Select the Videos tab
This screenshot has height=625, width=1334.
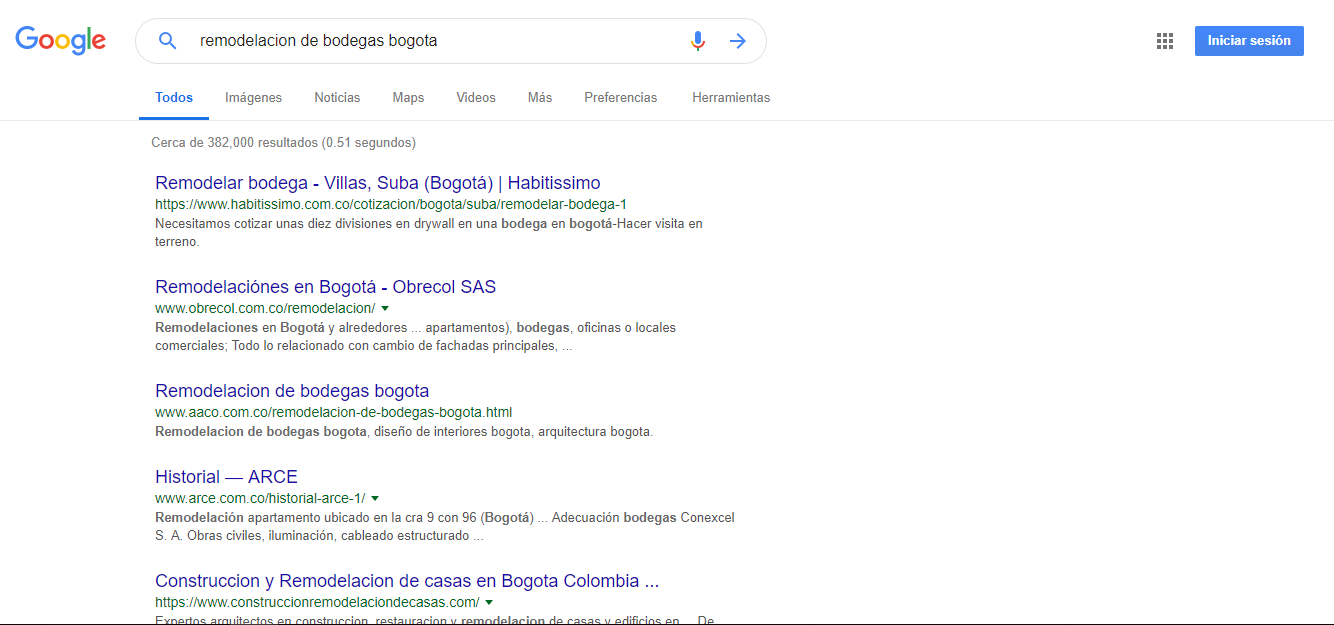point(476,98)
